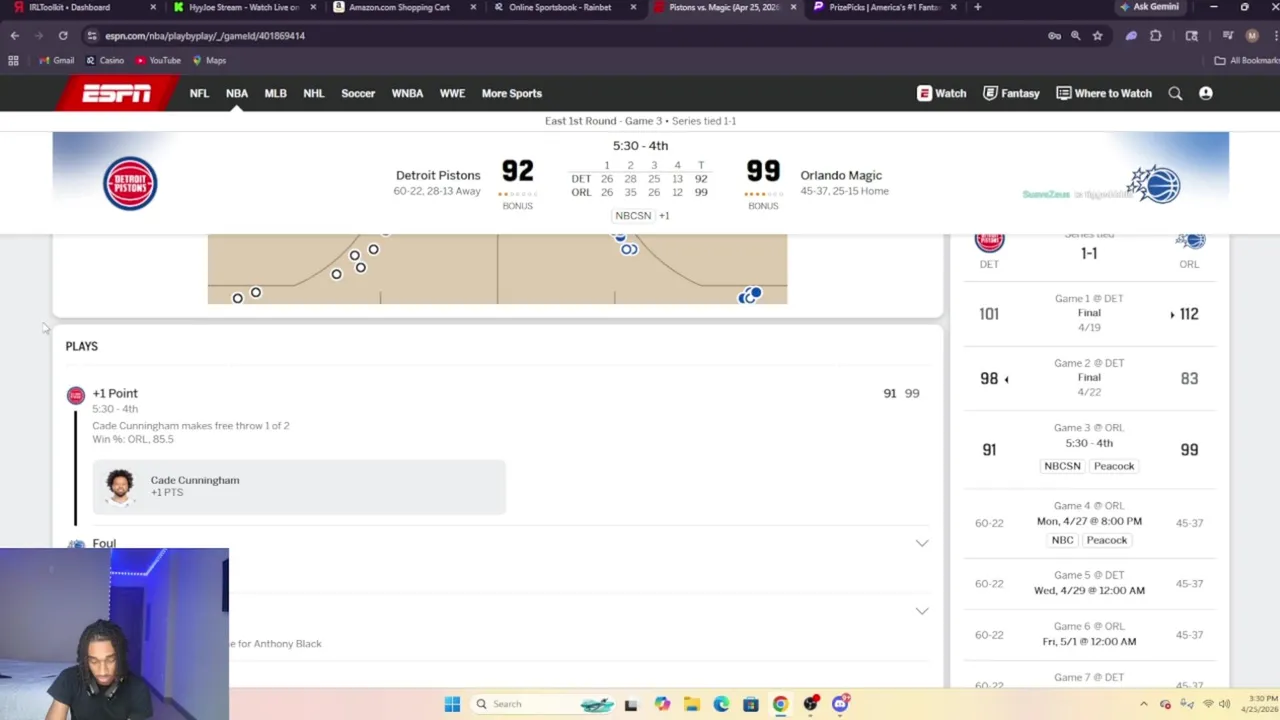Open Casino bookmark
The width and height of the screenshot is (1280, 720).
105,60
